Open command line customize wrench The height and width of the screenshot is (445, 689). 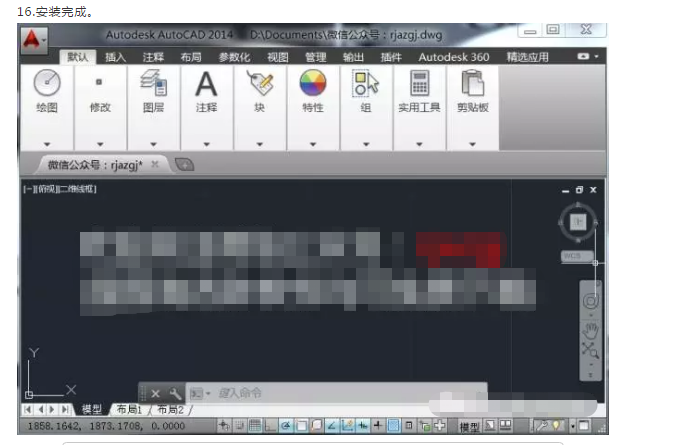pos(175,393)
